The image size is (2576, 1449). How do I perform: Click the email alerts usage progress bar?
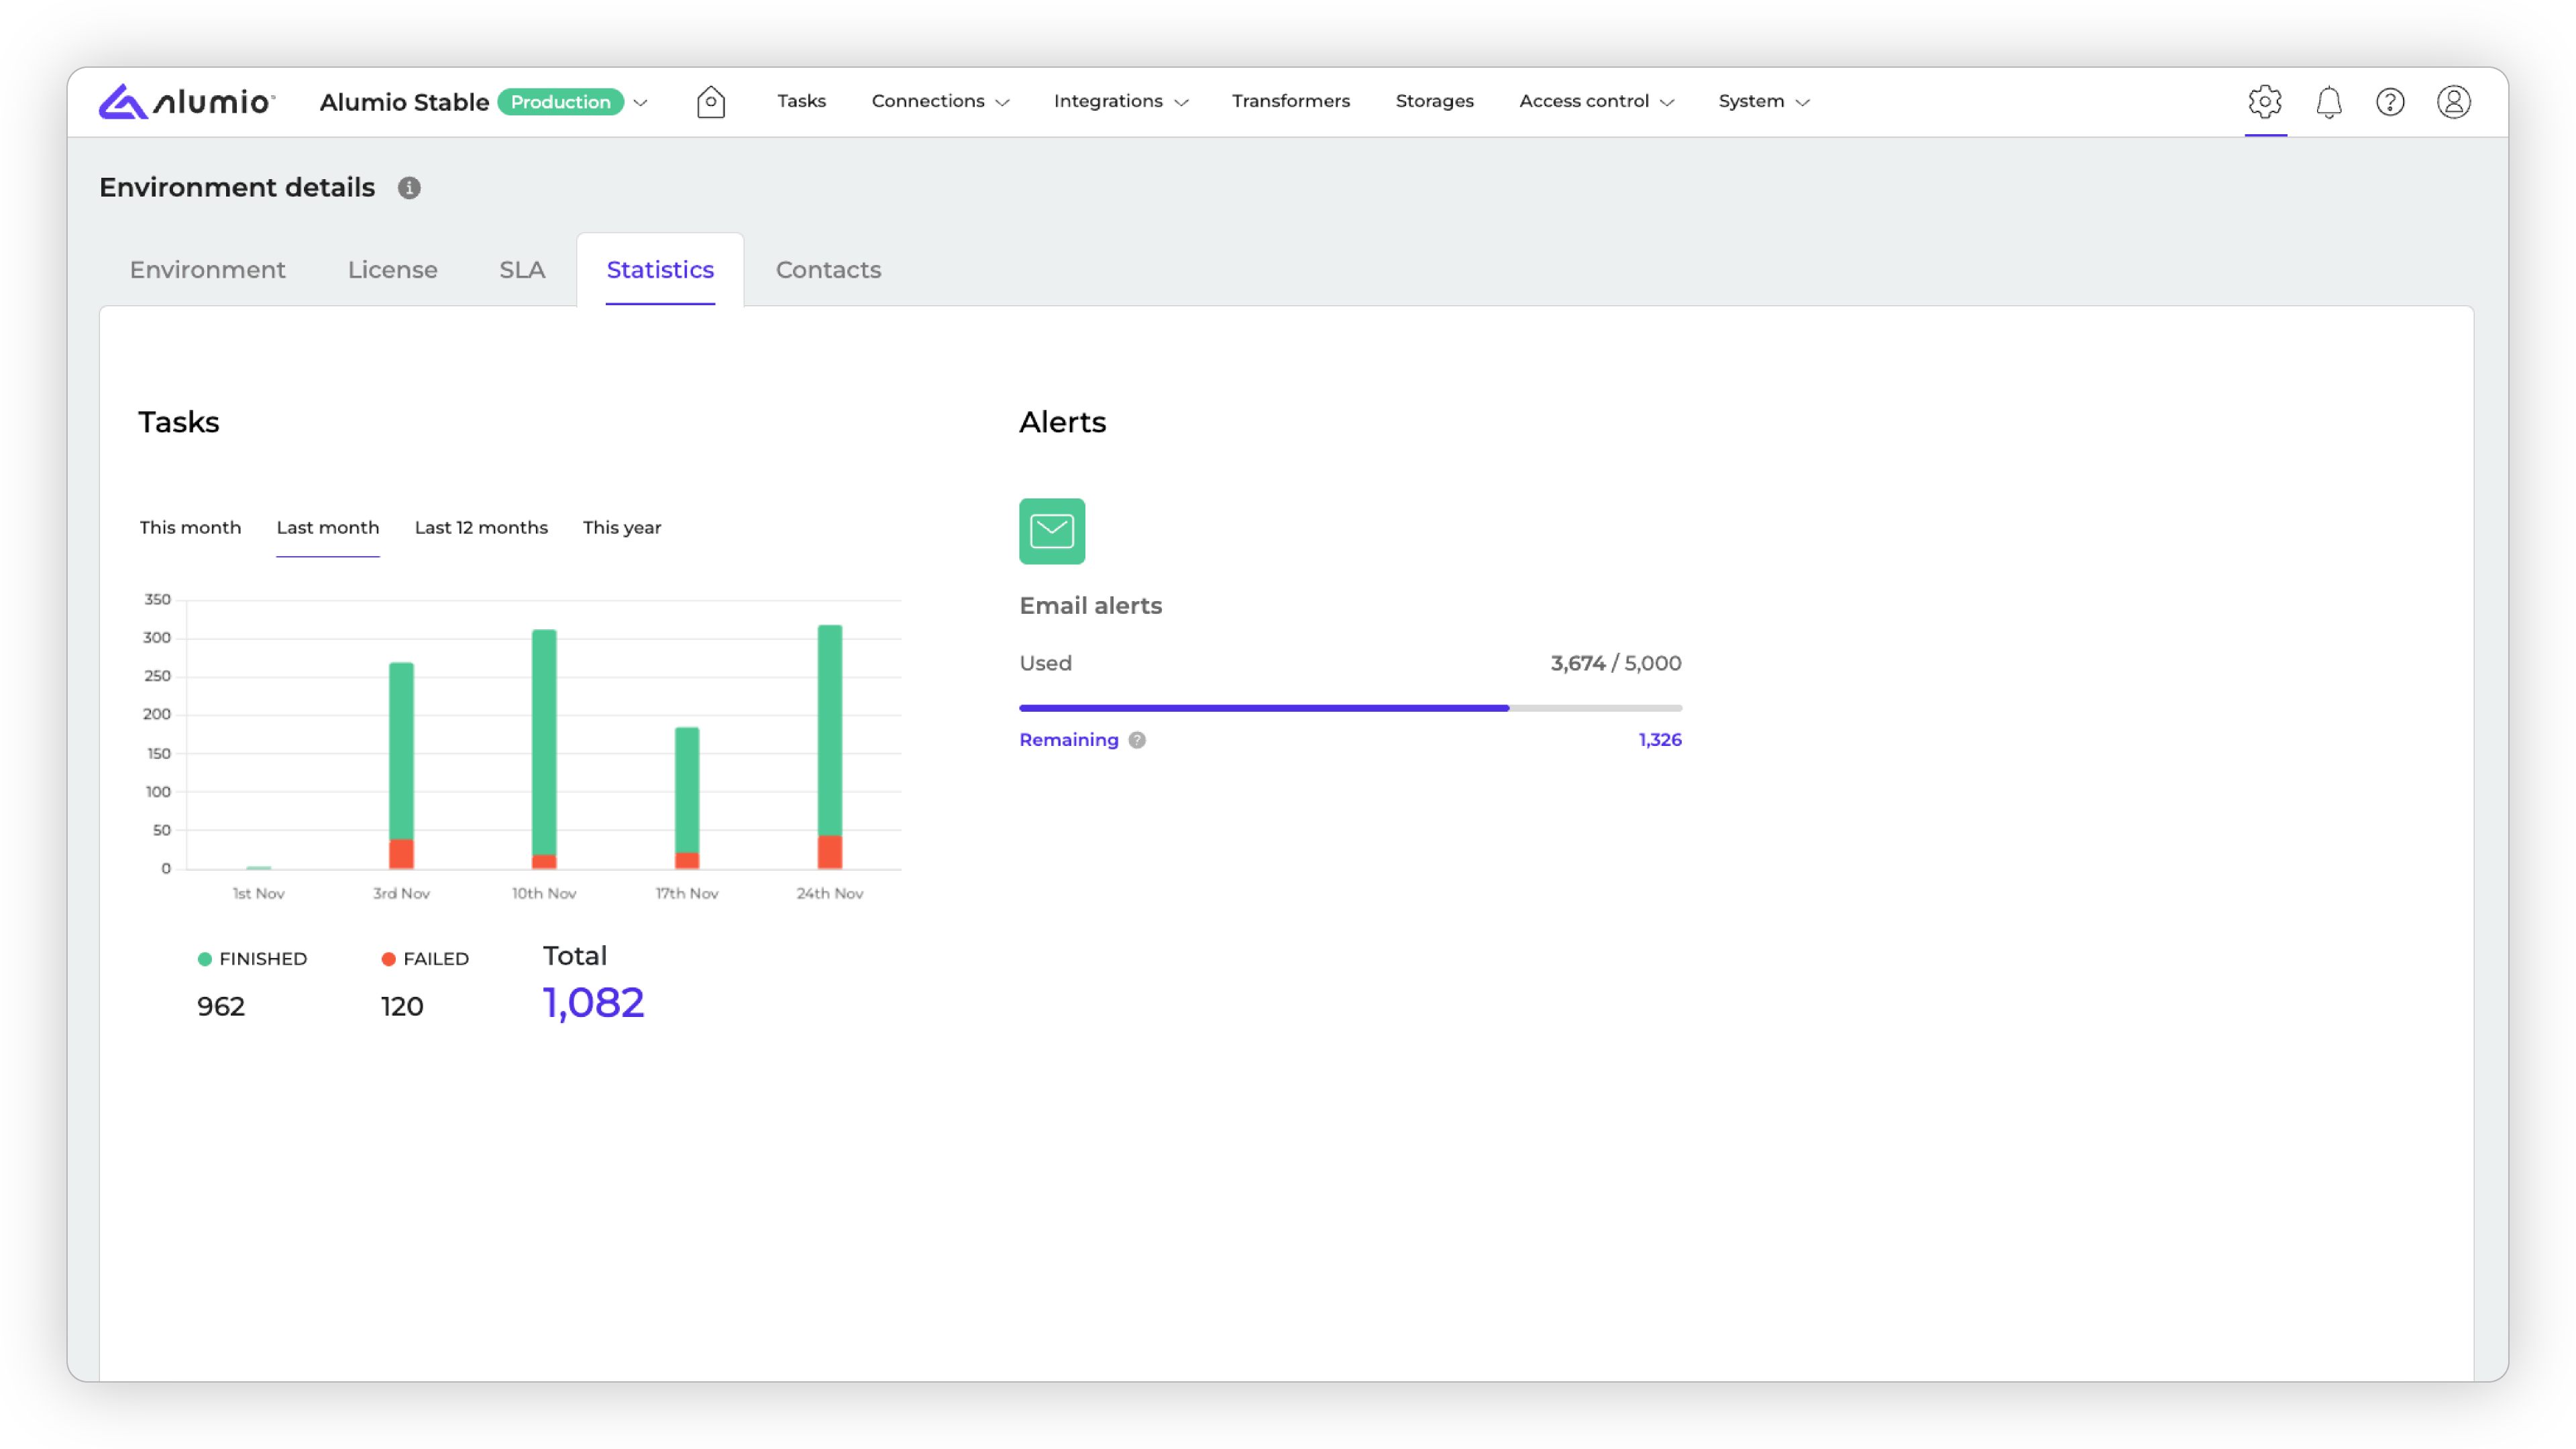(x=1350, y=708)
